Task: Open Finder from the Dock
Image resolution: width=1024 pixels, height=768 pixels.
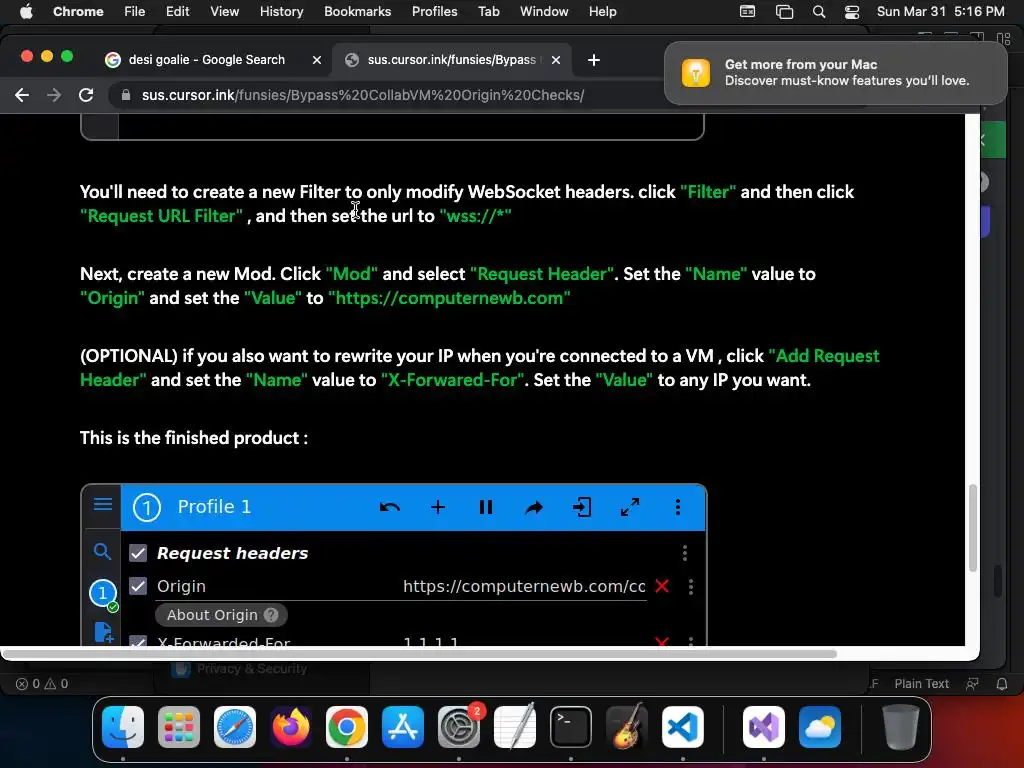Action: click(123, 727)
